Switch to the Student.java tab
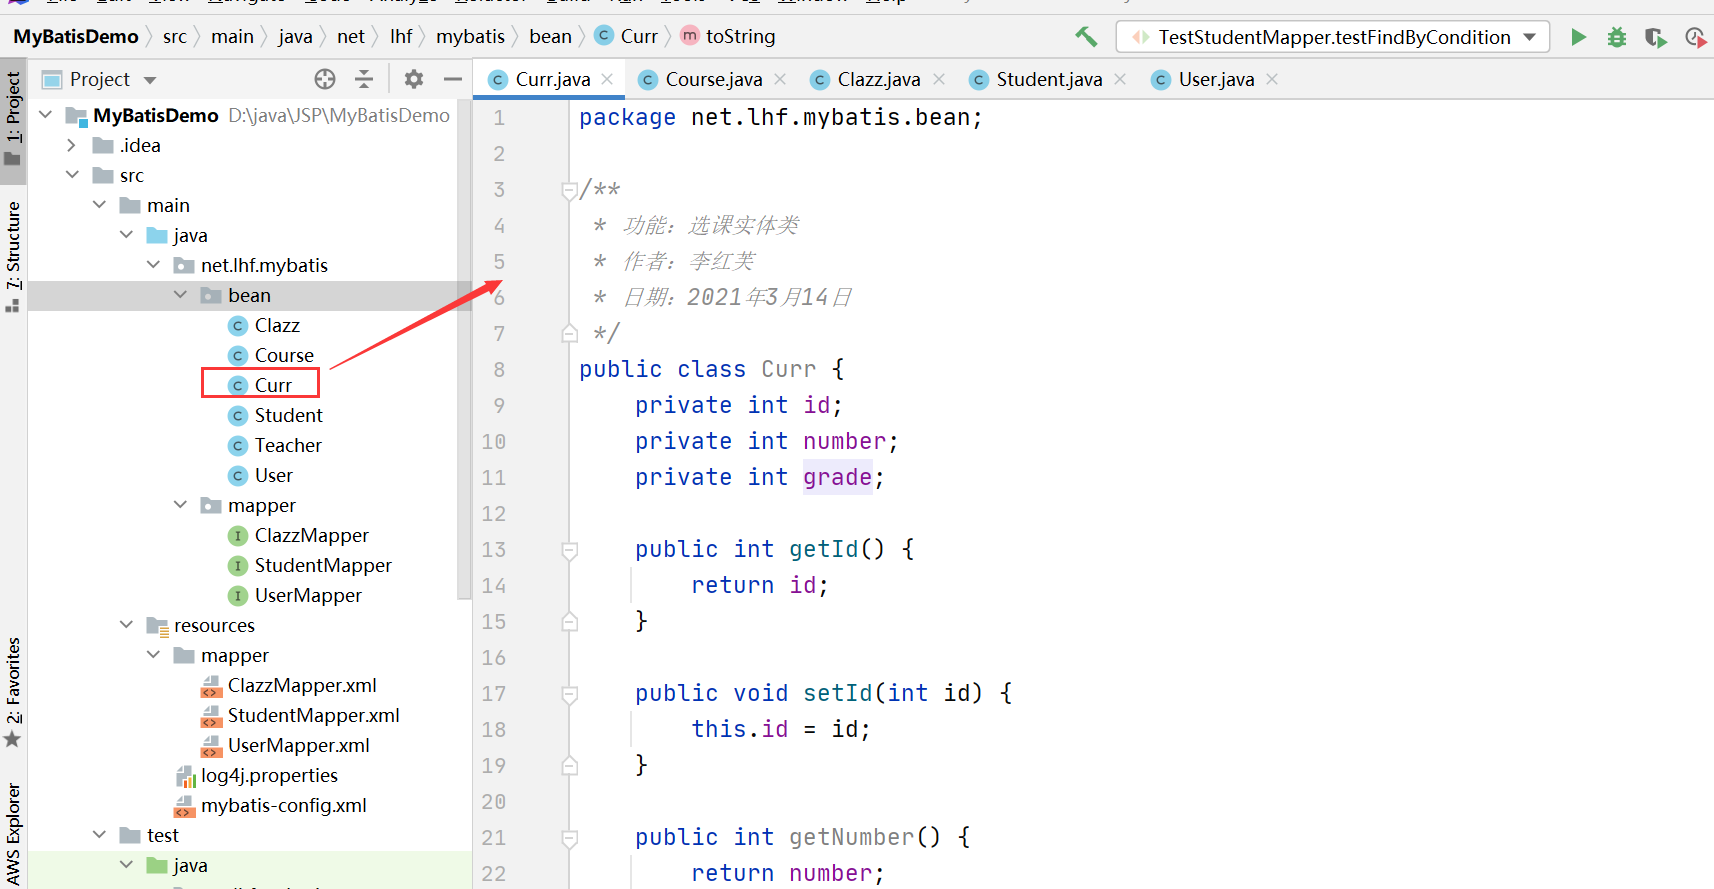This screenshot has width=1714, height=889. point(1048,79)
